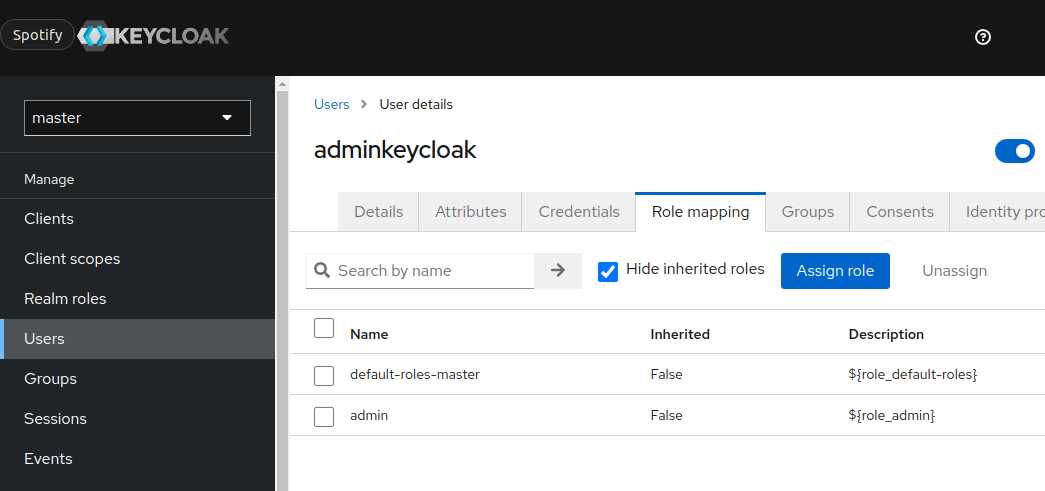Toggle the user enabled switch
1045x491 pixels.
point(1014,151)
